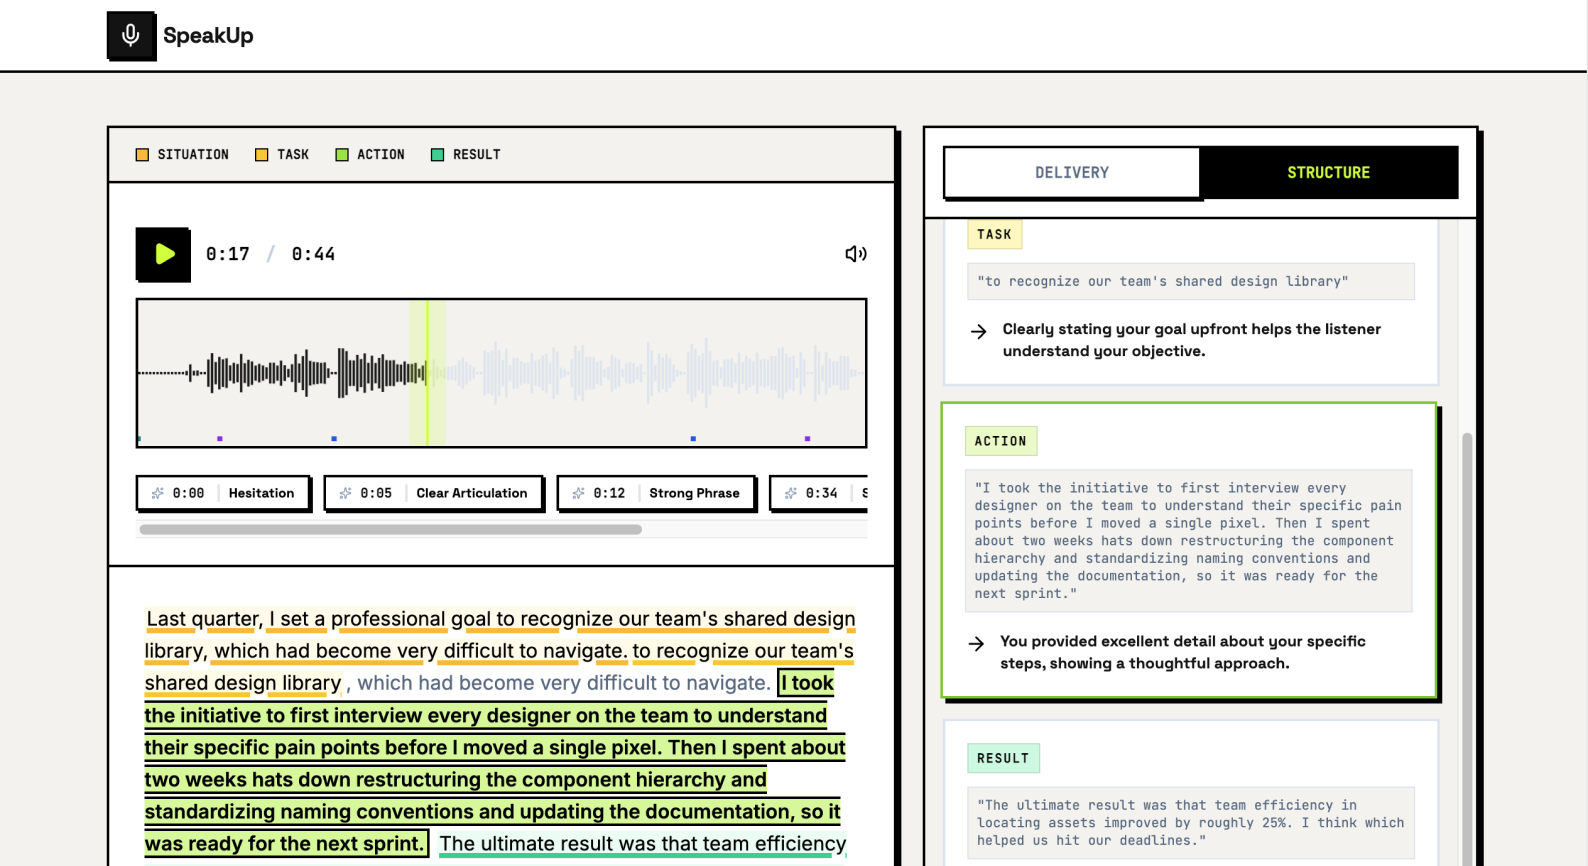Select the Action quote block starting 'I took the initiative'
This screenshot has height=866, width=1588.
pos(1188,541)
